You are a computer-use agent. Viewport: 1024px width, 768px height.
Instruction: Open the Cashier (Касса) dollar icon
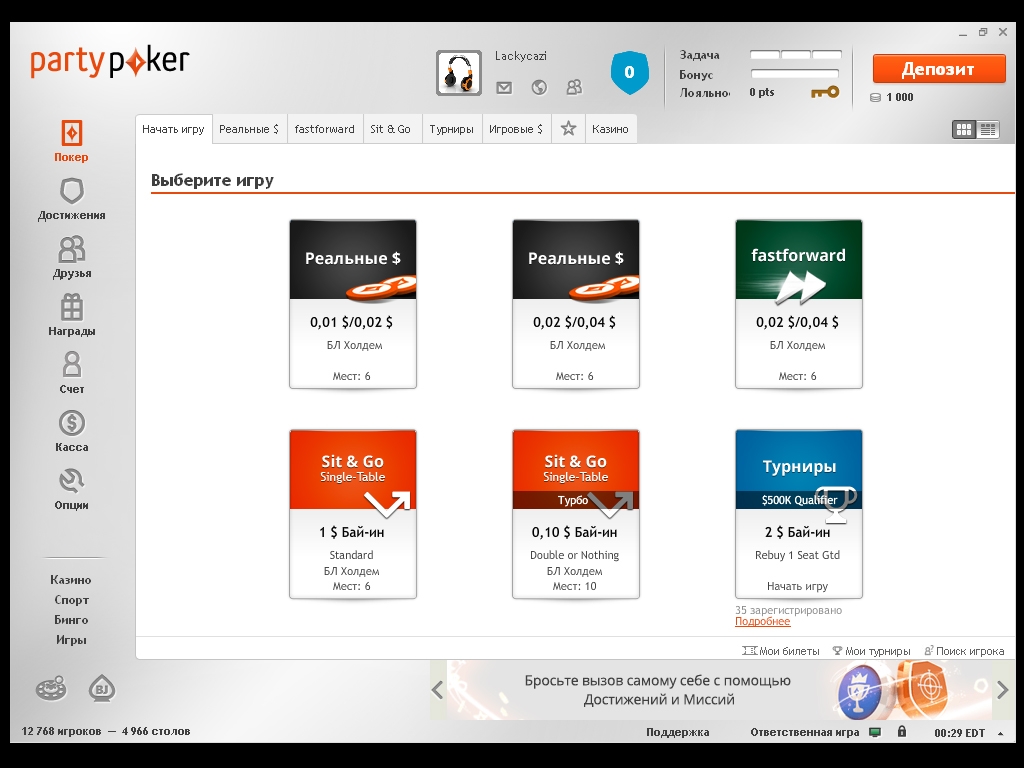(x=72, y=423)
